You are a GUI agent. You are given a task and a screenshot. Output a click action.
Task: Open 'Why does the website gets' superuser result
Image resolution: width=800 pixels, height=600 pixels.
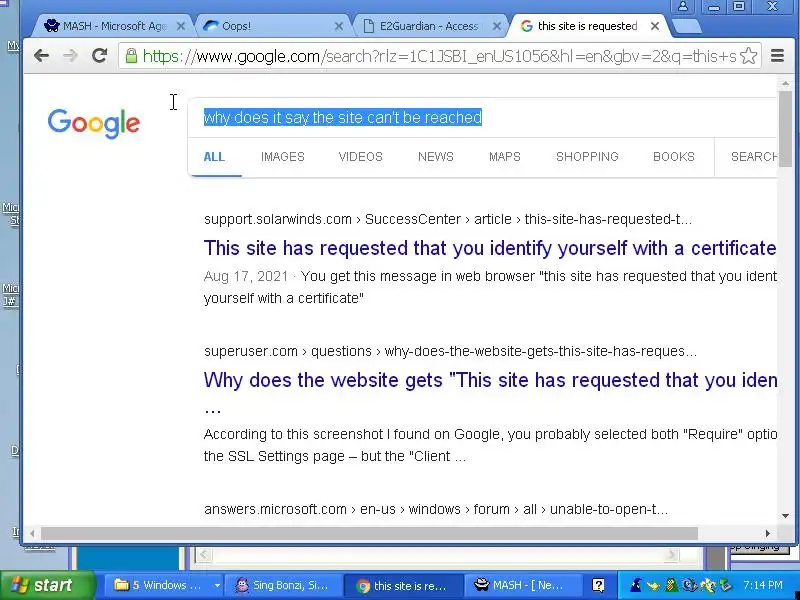490,380
